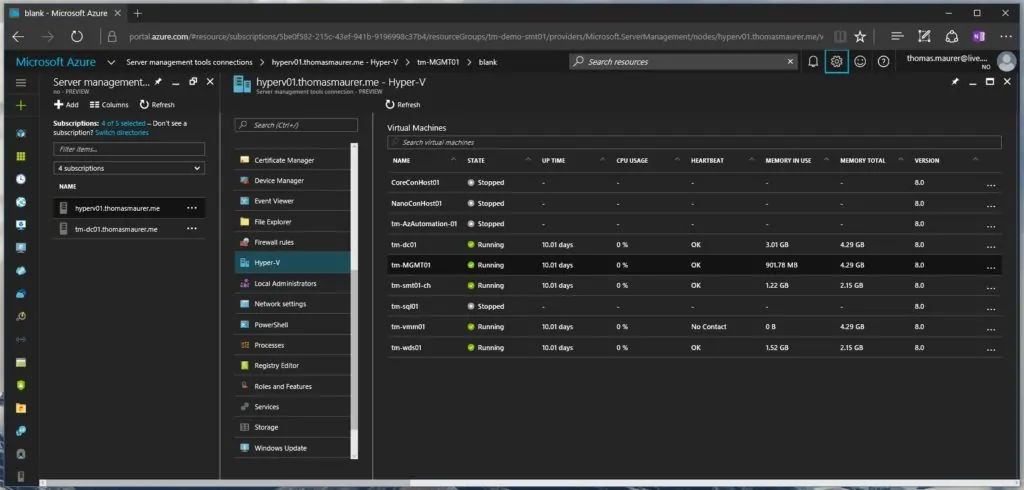Viewport: 1024px width, 490px height.
Task: Pin the Server management blade
Action: [x=159, y=82]
